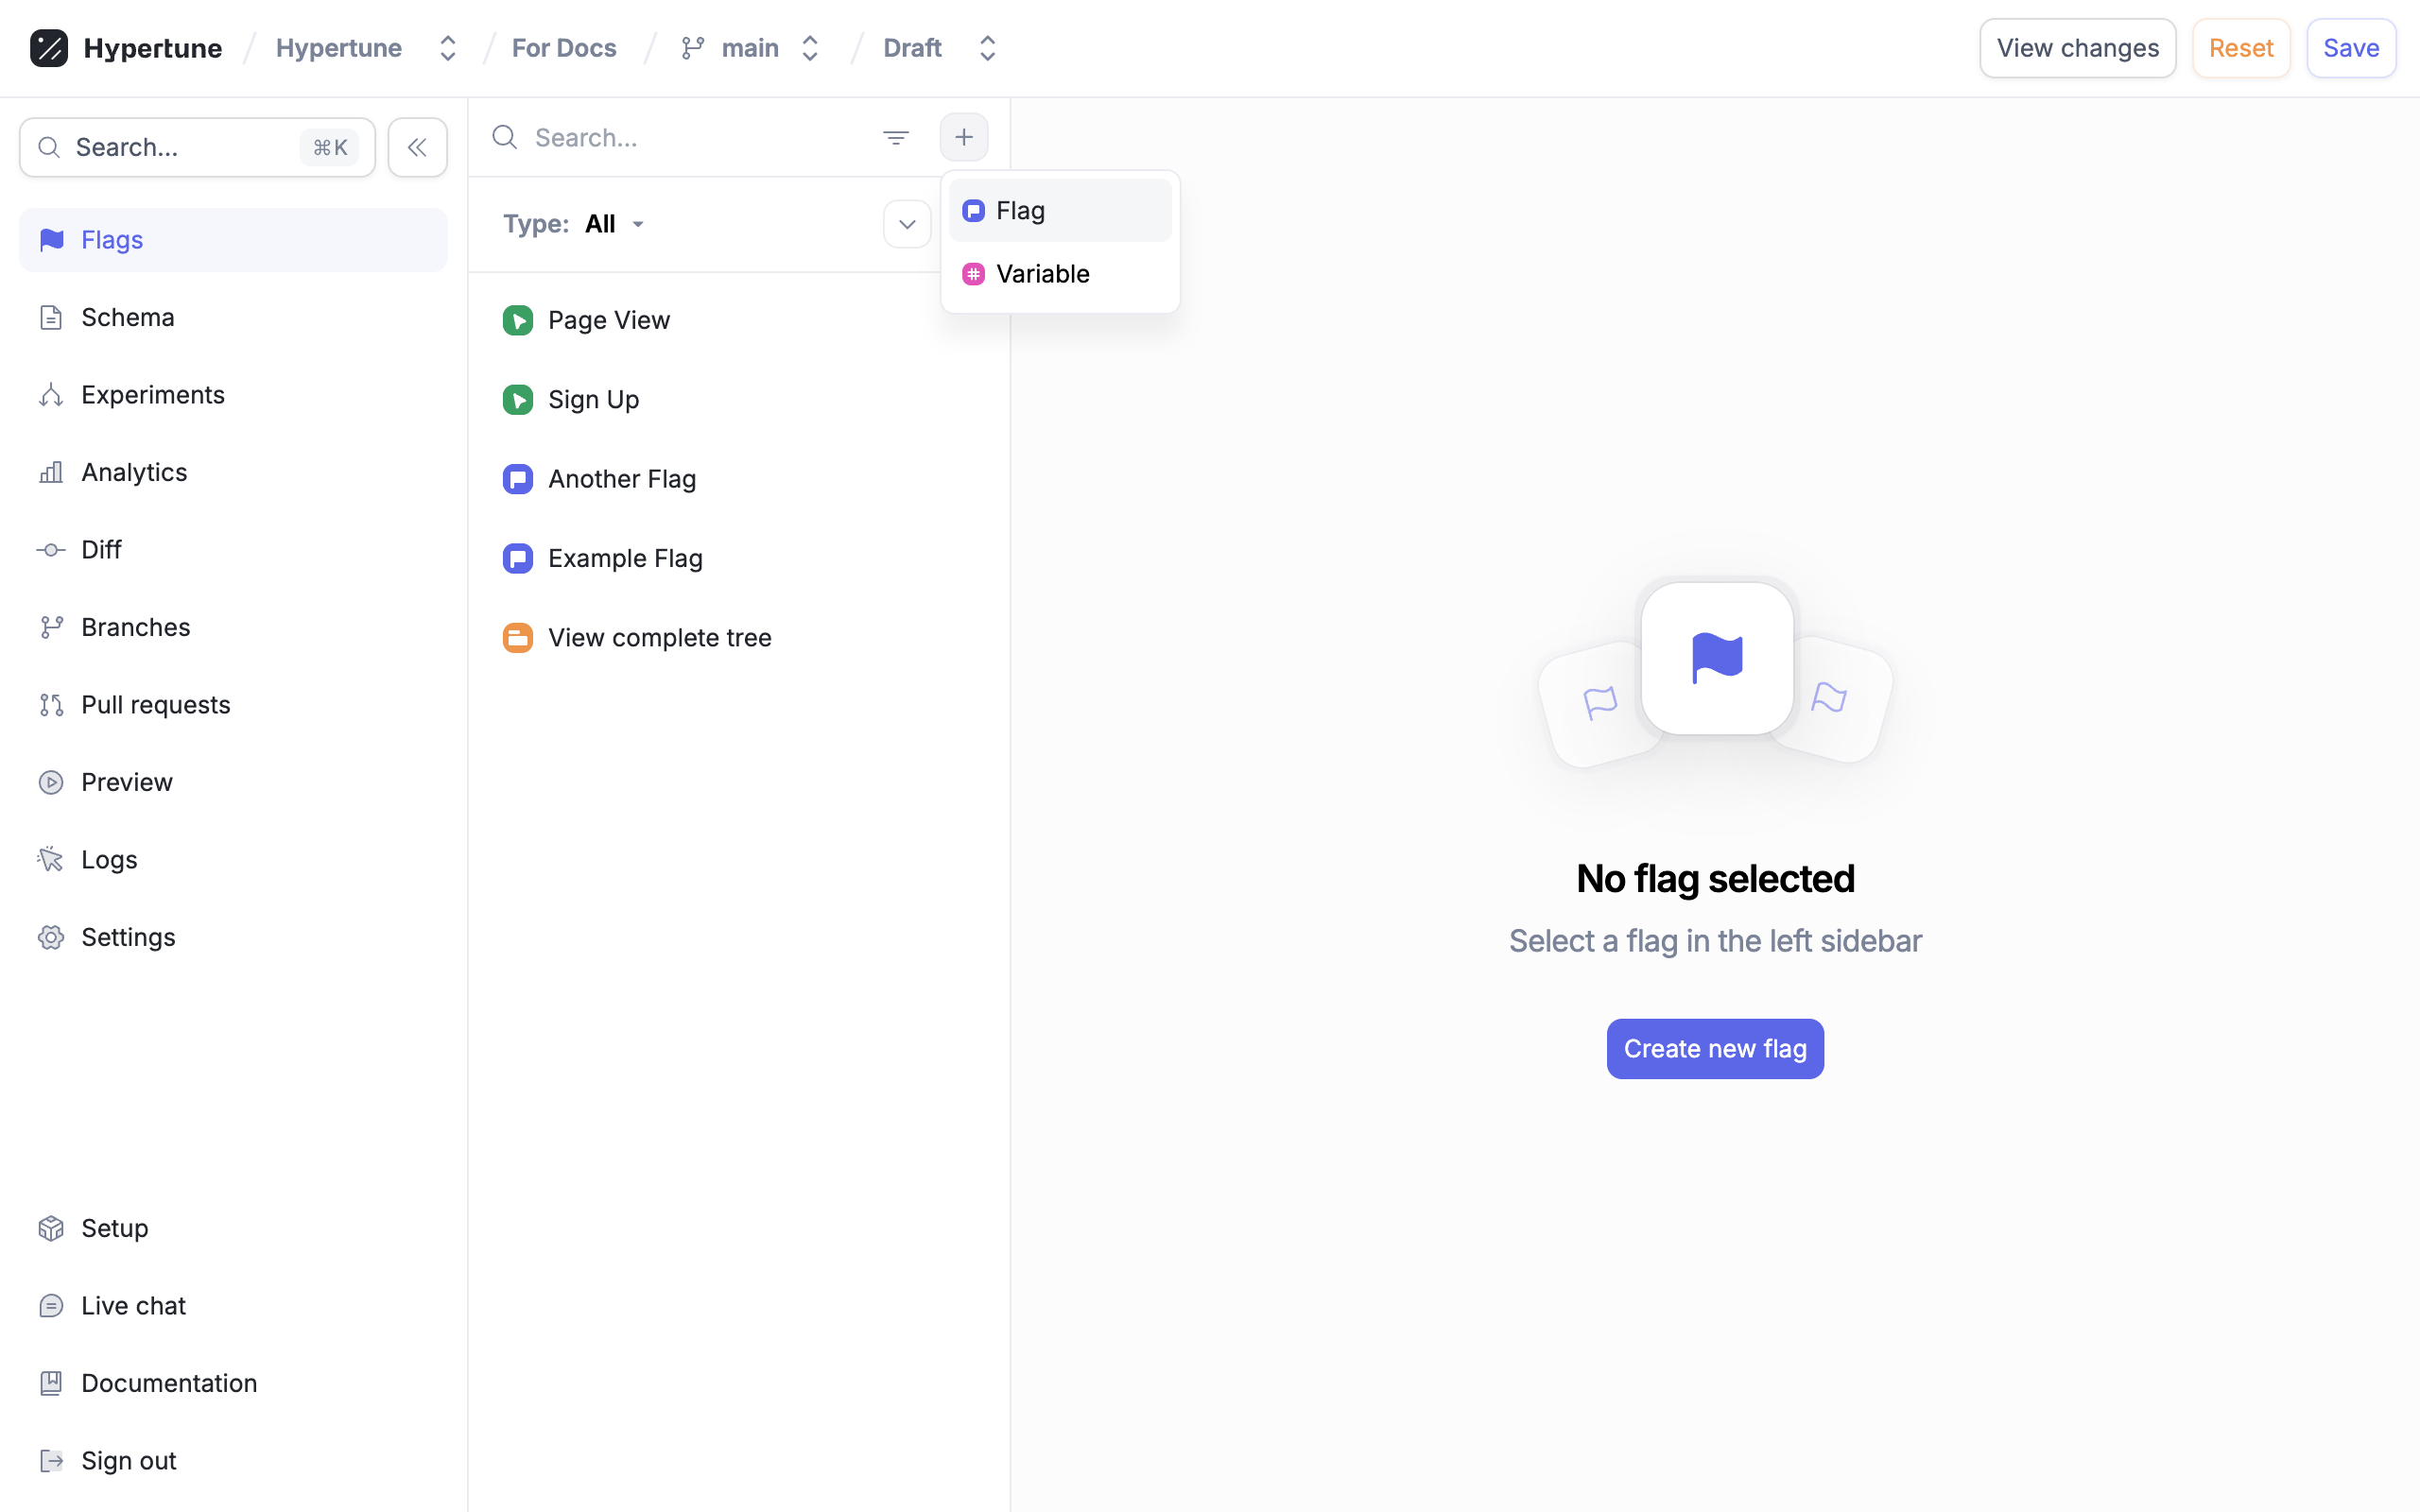Image resolution: width=2420 pixels, height=1512 pixels.
Task: Open the main branch selector
Action: coord(751,48)
